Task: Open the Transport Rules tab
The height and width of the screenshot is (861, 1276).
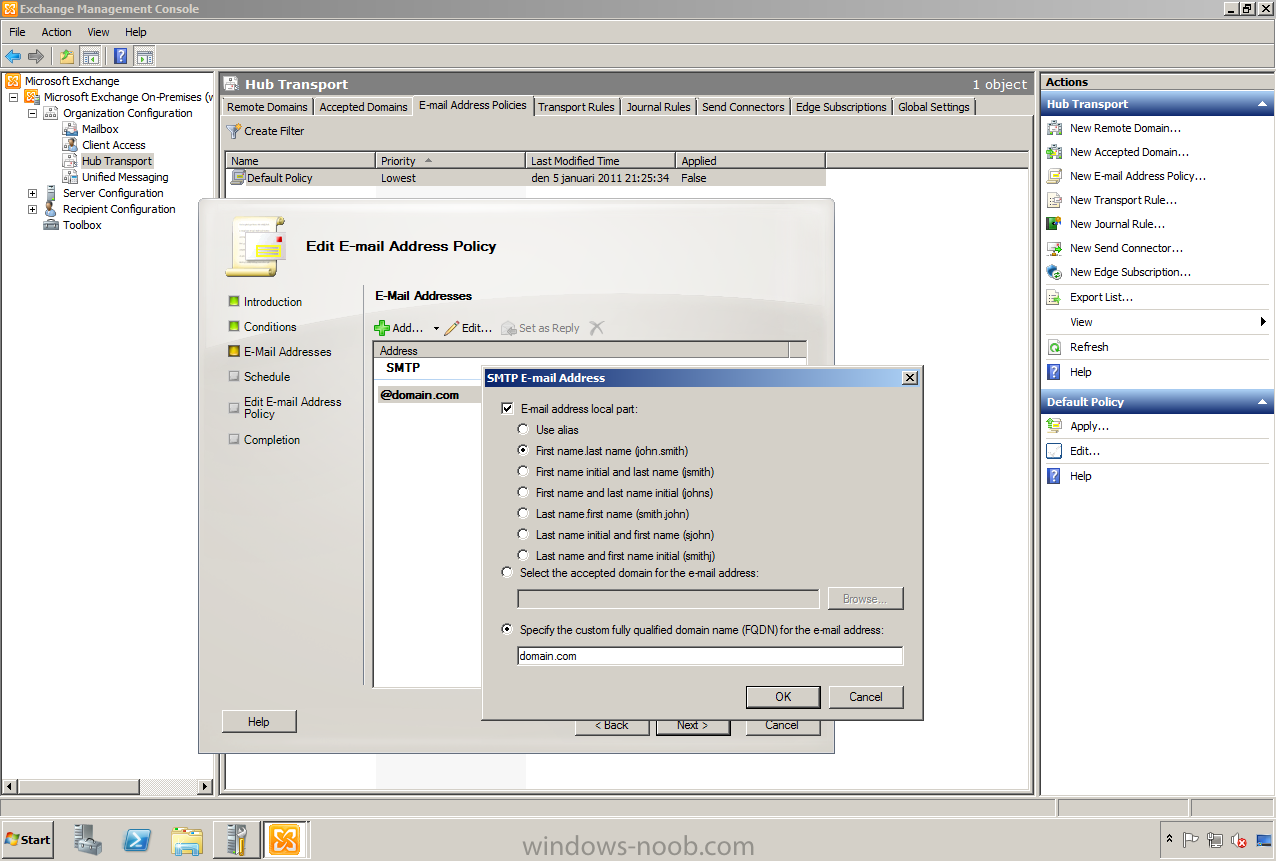Action: tap(576, 107)
